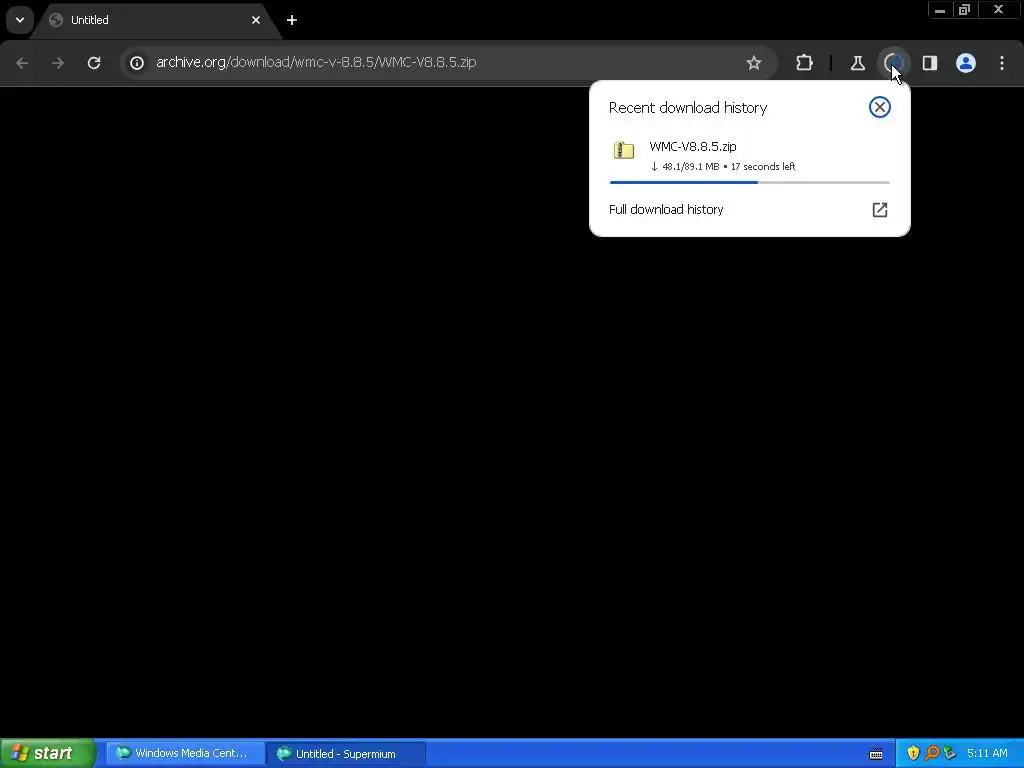1024x768 pixels.
Task: Click the magnifier tray icon
Action: point(932,753)
